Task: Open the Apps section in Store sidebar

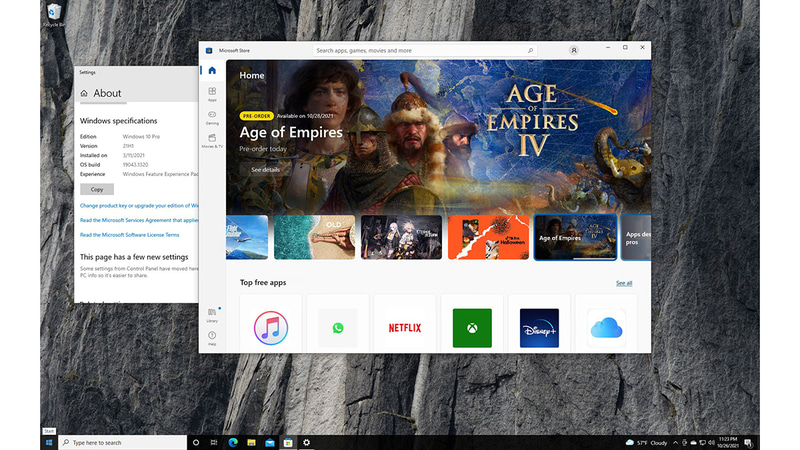Action: tap(212, 94)
